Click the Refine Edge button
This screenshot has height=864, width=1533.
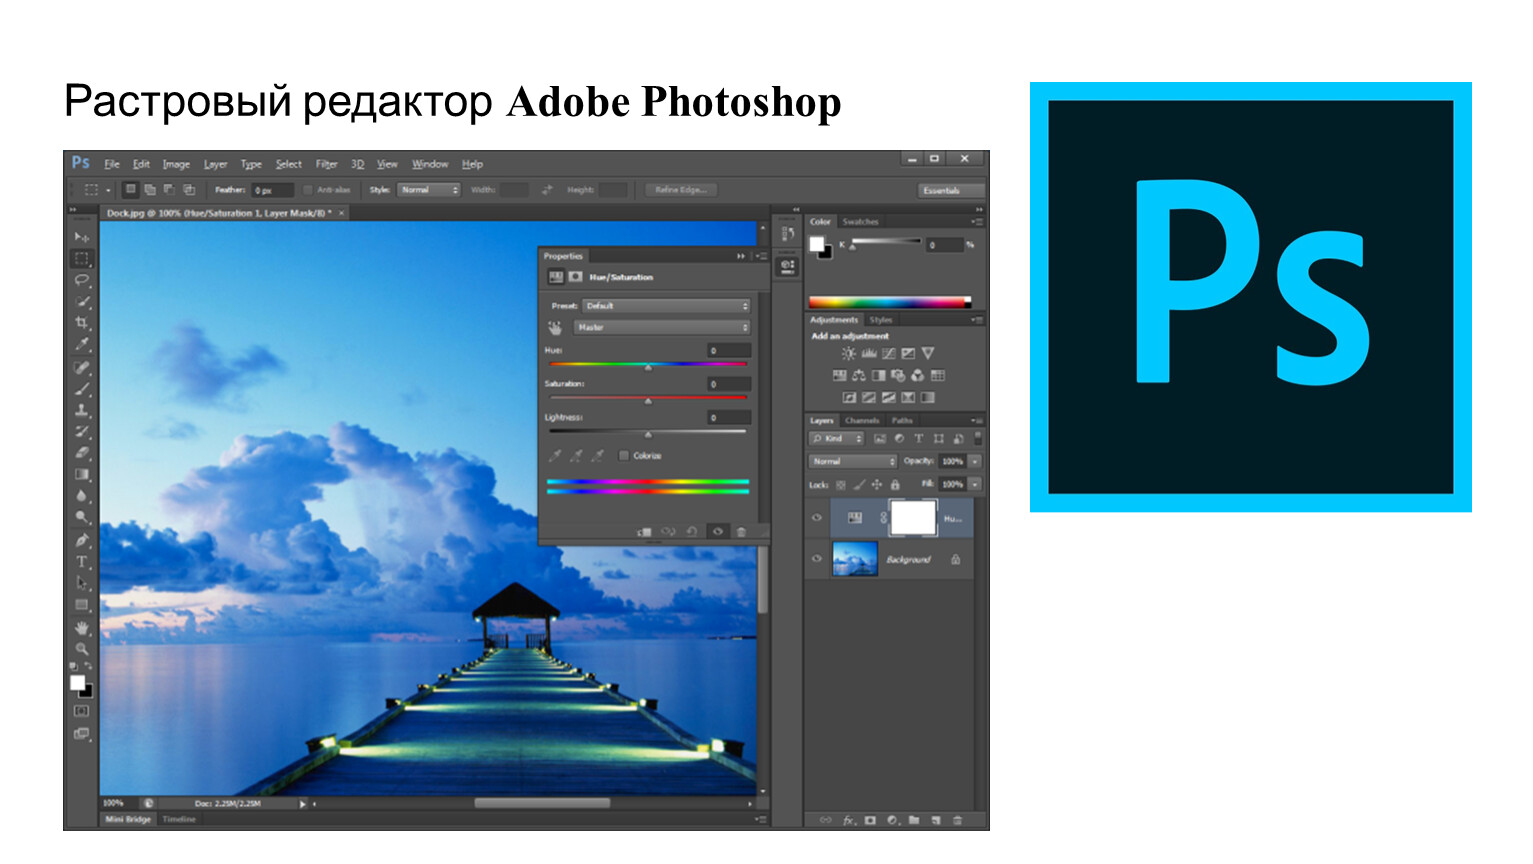(x=680, y=189)
